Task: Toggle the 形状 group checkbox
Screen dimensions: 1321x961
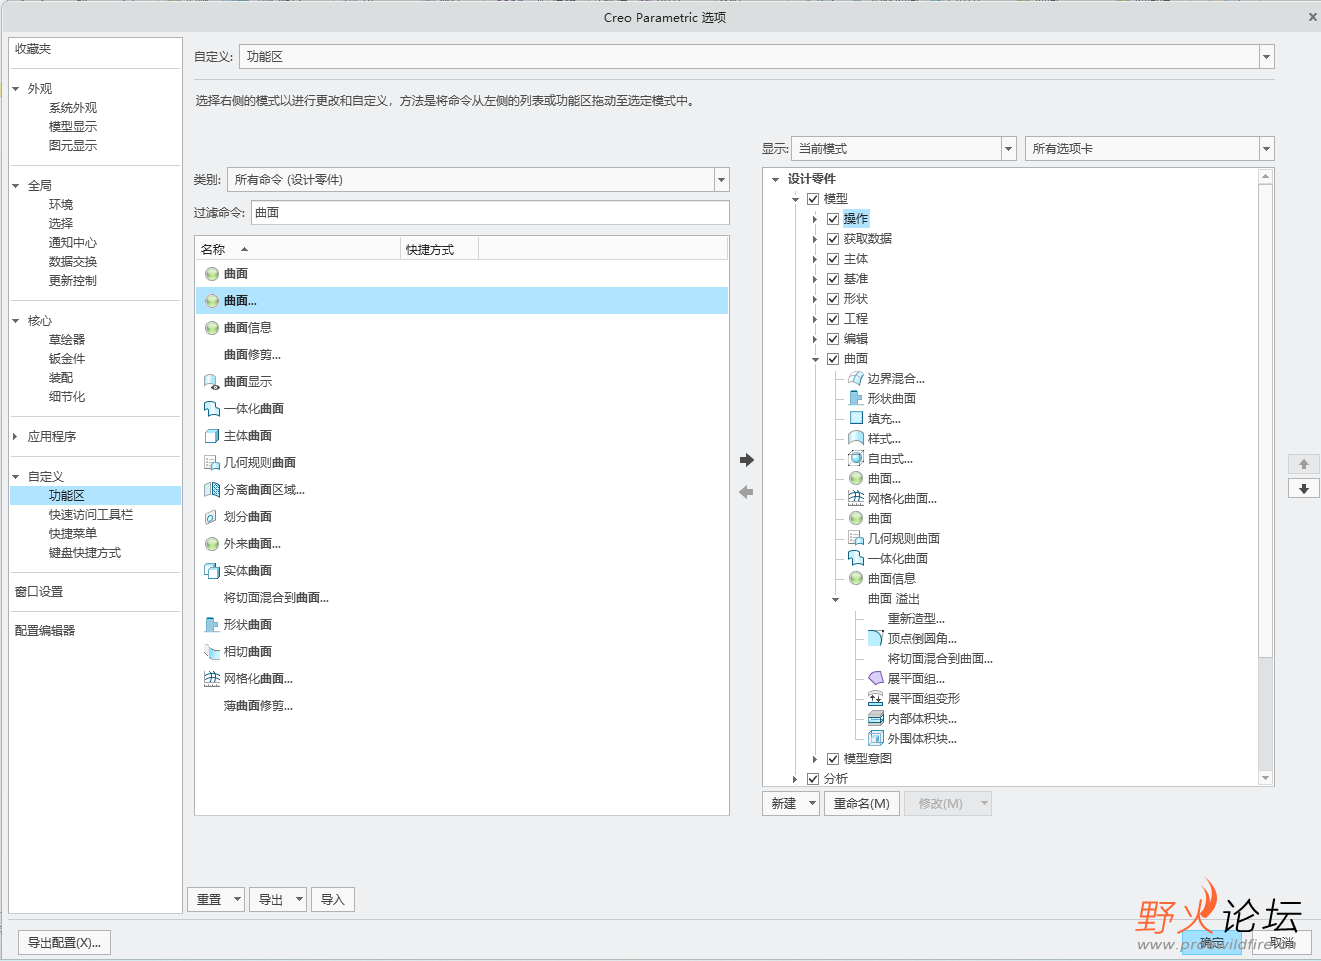Action: point(833,299)
